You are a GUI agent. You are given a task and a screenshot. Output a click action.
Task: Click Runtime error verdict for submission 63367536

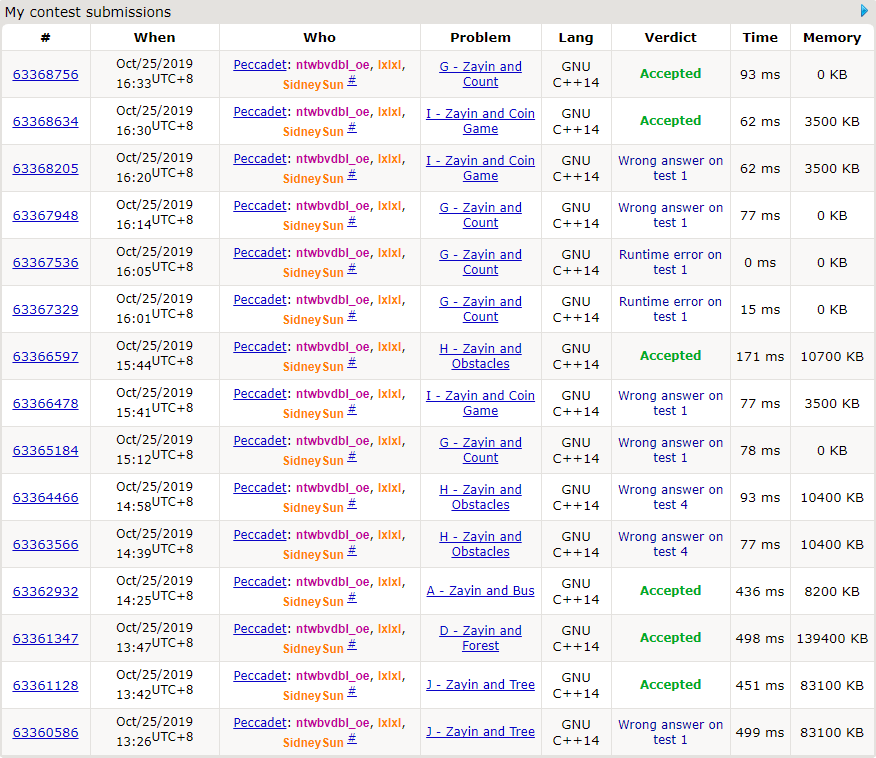point(670,262)
